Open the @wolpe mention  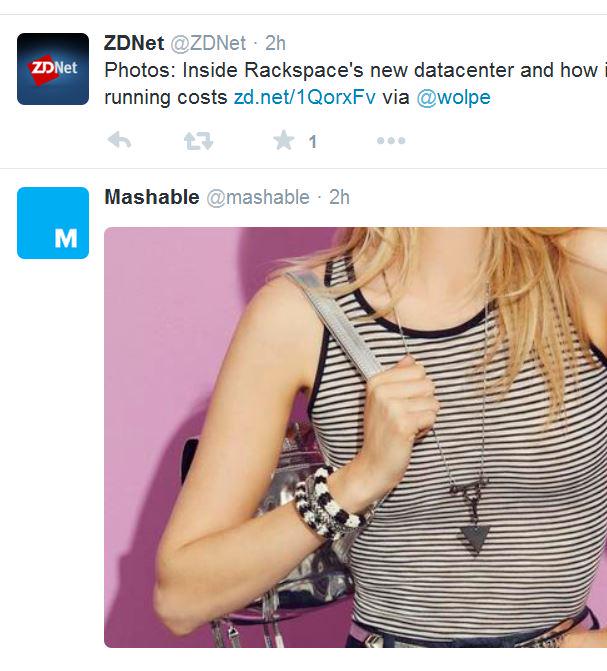[453, 98]
